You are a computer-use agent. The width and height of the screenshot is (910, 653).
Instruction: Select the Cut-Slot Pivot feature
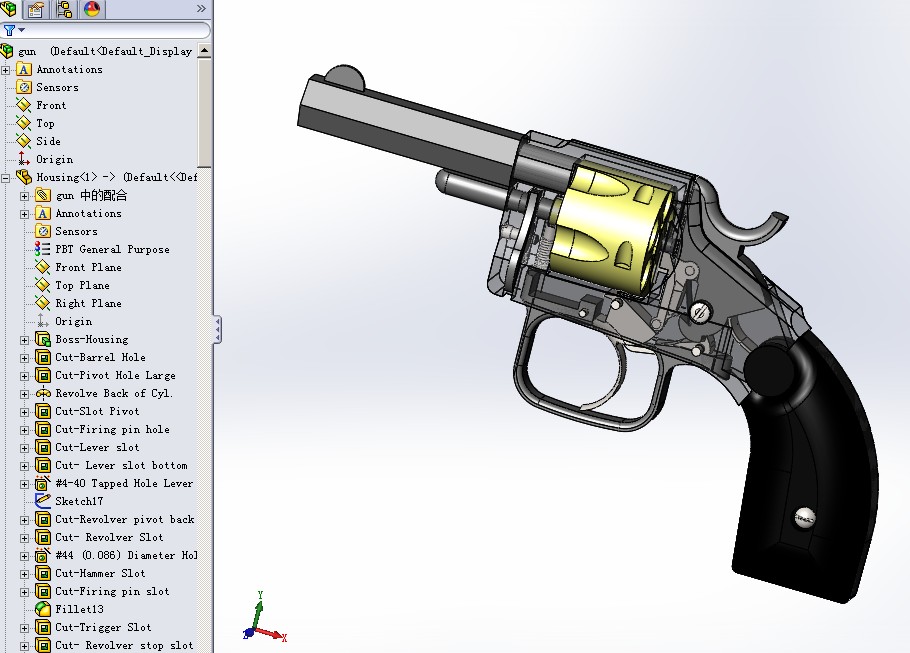click(x=97, y=411)
